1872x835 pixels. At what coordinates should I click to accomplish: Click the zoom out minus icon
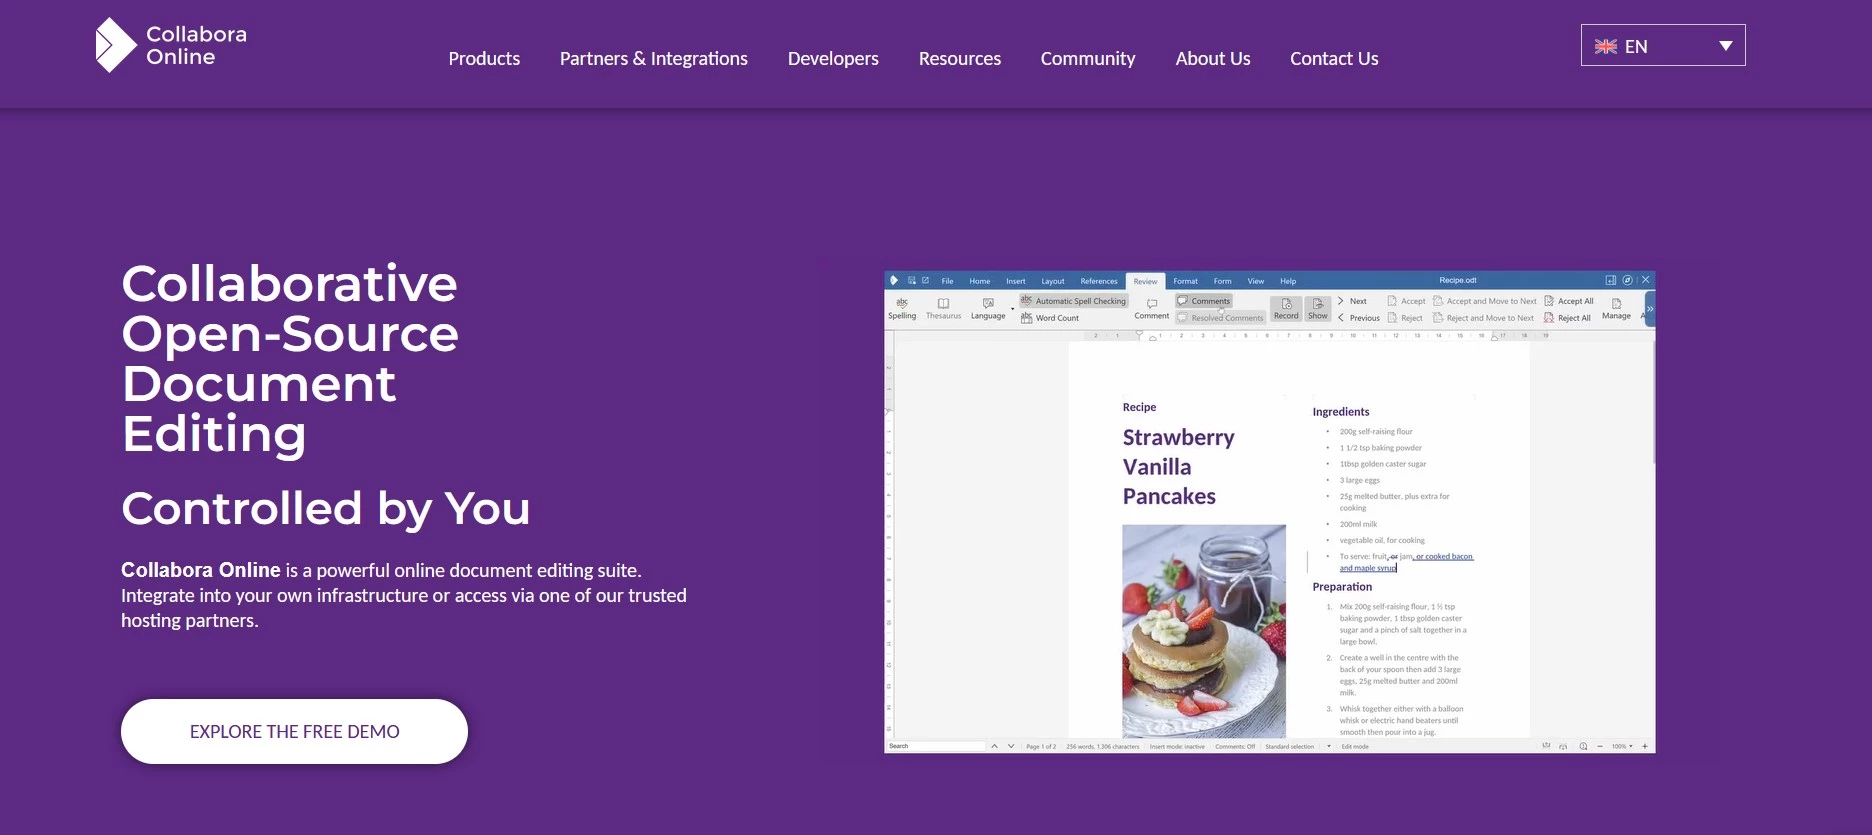(x=1600, y=746)
